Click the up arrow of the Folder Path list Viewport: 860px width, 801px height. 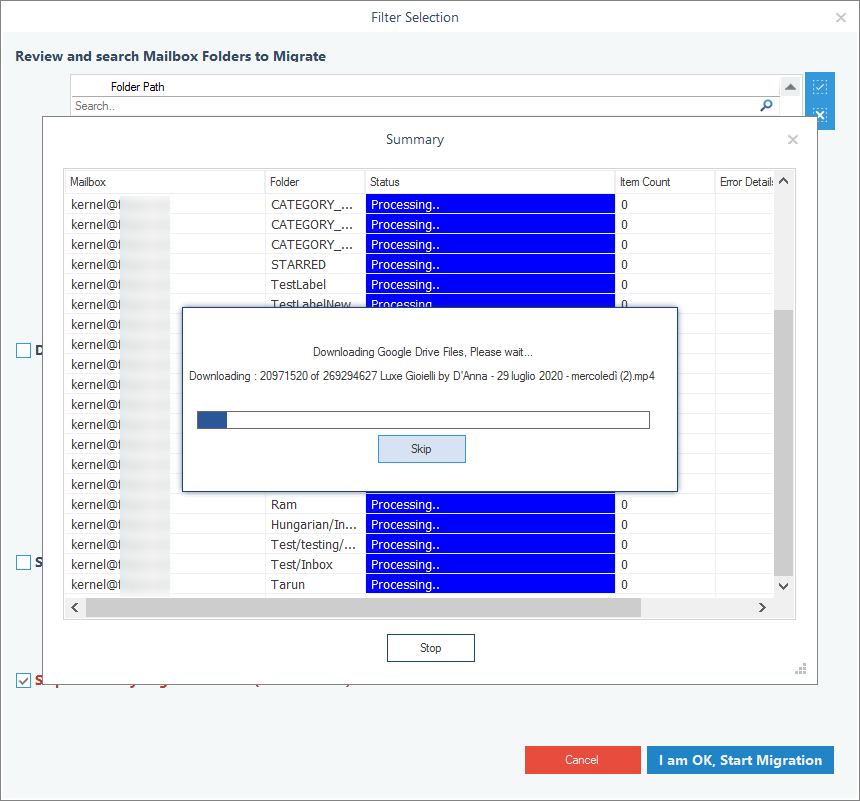(790, 87)
